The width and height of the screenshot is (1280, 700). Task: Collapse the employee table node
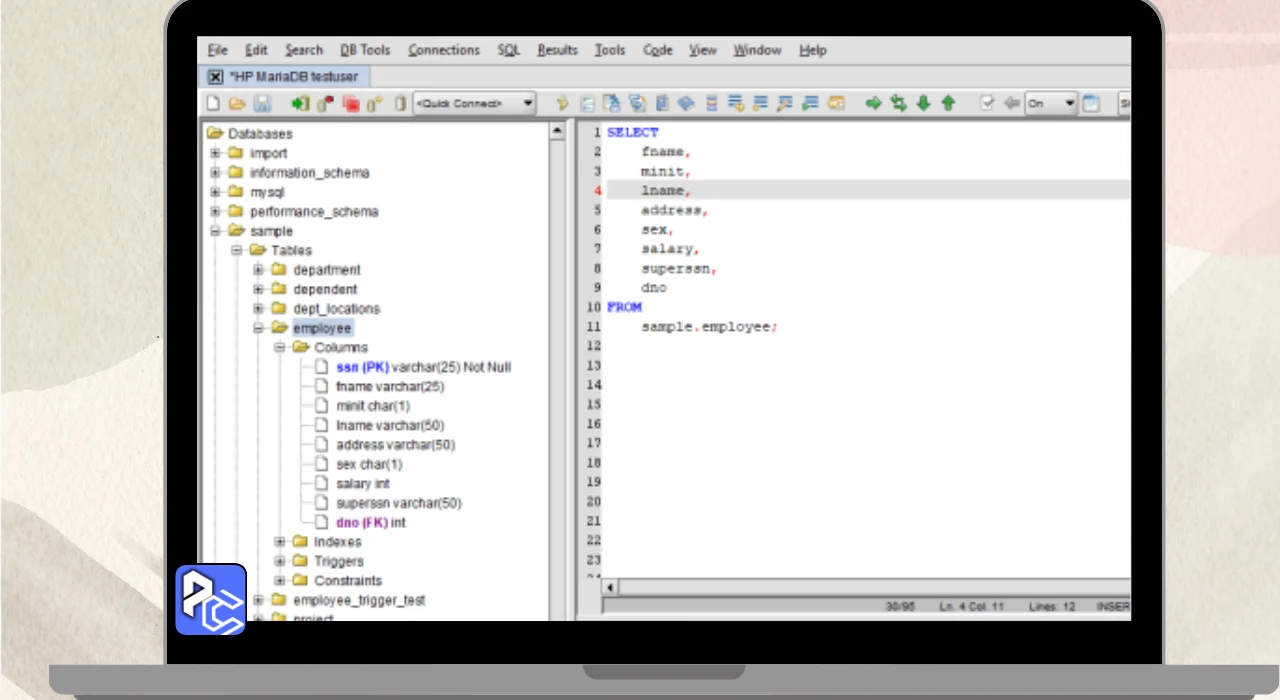point(258,328)
